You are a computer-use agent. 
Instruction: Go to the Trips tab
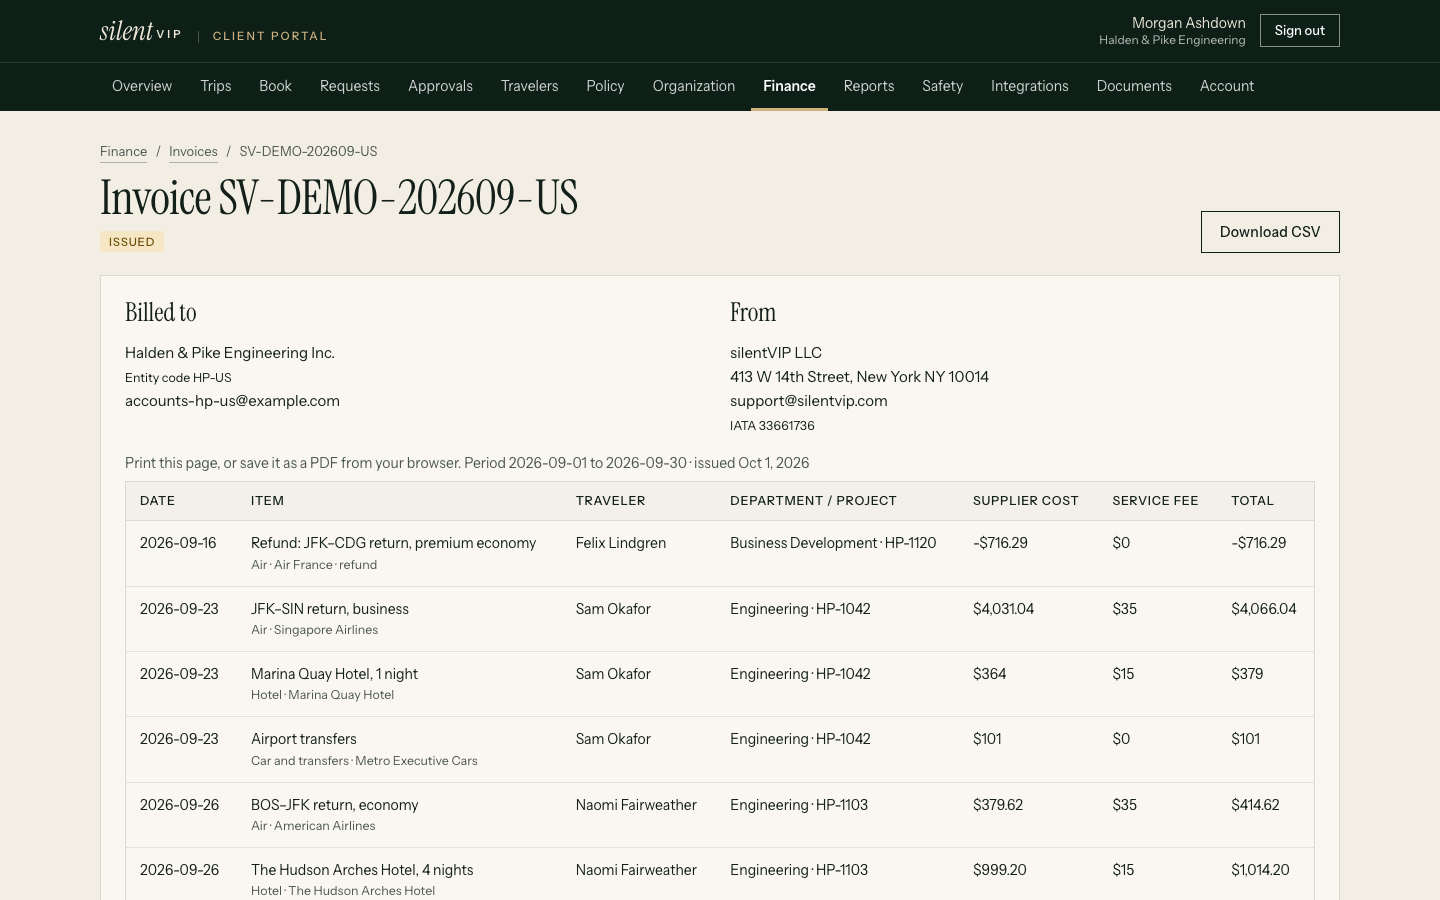pos(216,86)
